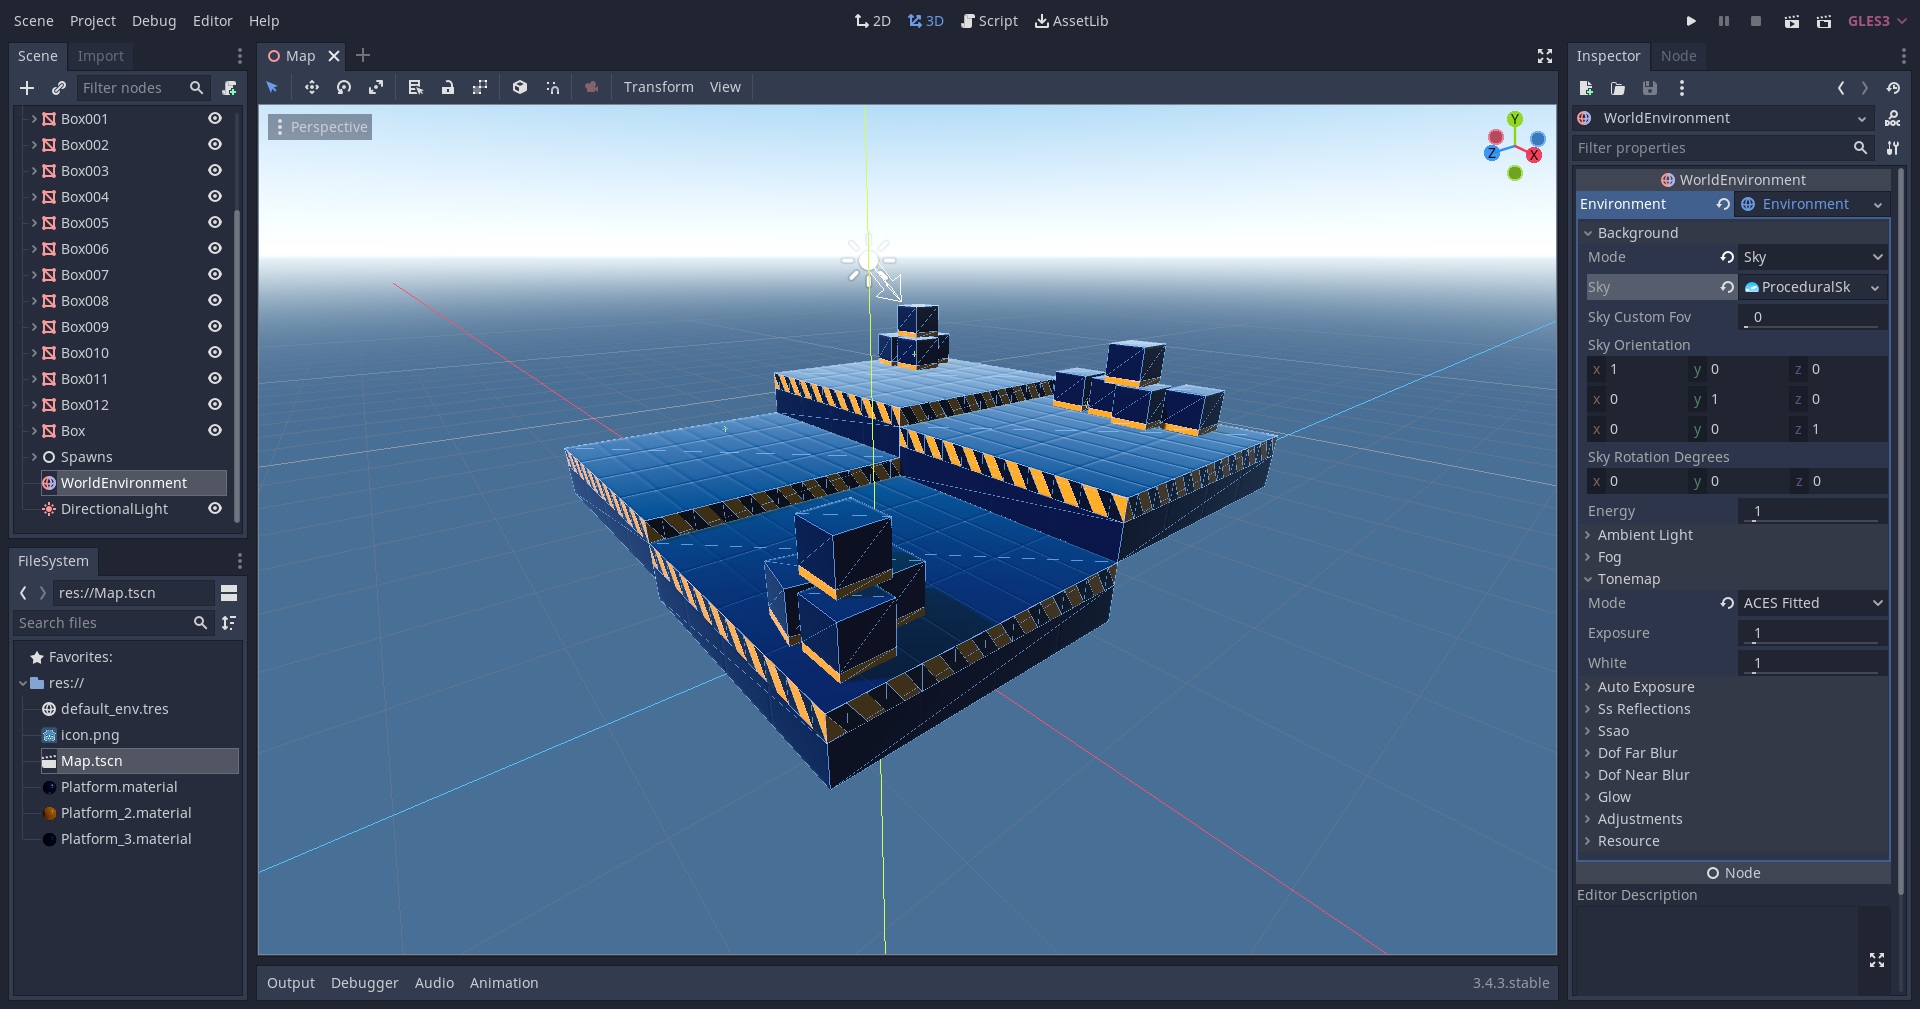Stop the running scene
The width and height of the screenshot is (1920, 1009).
(x=1756, y=21)
